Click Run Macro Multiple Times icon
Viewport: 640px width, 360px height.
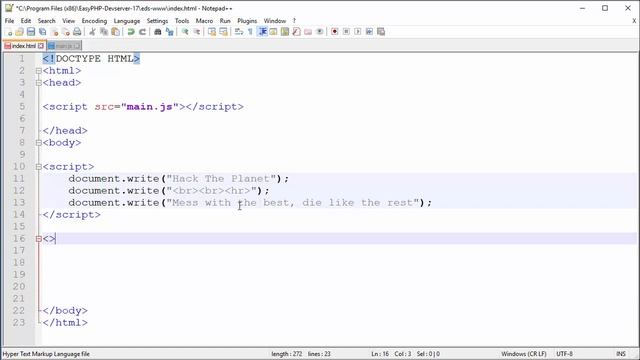(369, 32)
